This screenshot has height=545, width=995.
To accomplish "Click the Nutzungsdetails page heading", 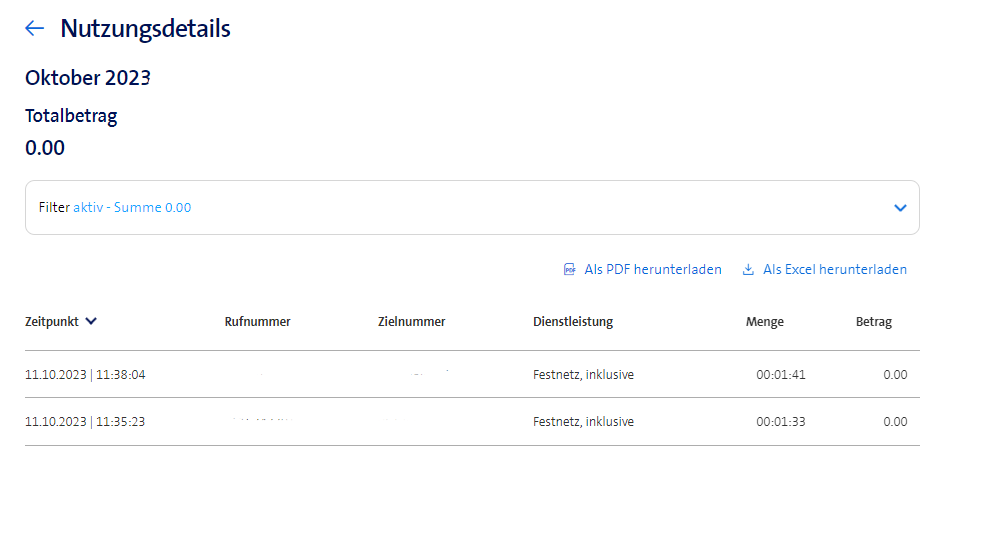I will [145, 29].
